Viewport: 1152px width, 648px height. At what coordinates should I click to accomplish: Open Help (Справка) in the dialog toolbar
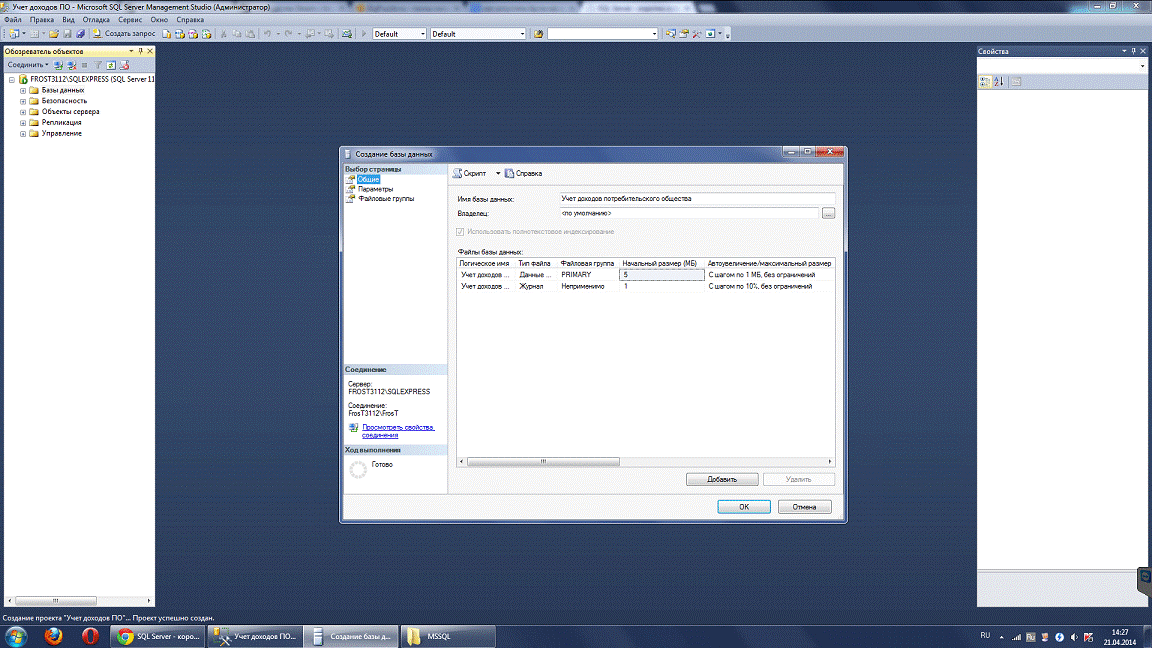coord(523,173)
